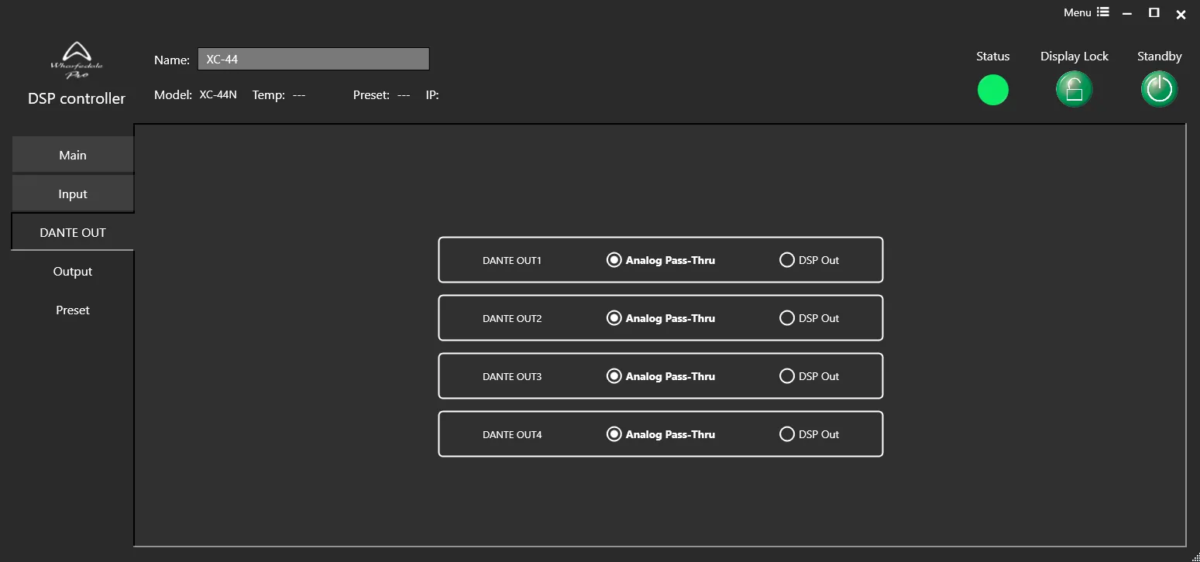Maximize the DSP controller window
Image resolution: width=1200 pixels, height=562 pixels.
click(1154, 13)
